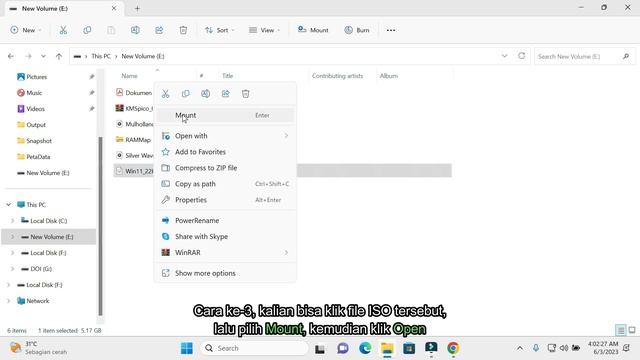Click the Delete trash icon in the toolbar

tap(183, 30)
